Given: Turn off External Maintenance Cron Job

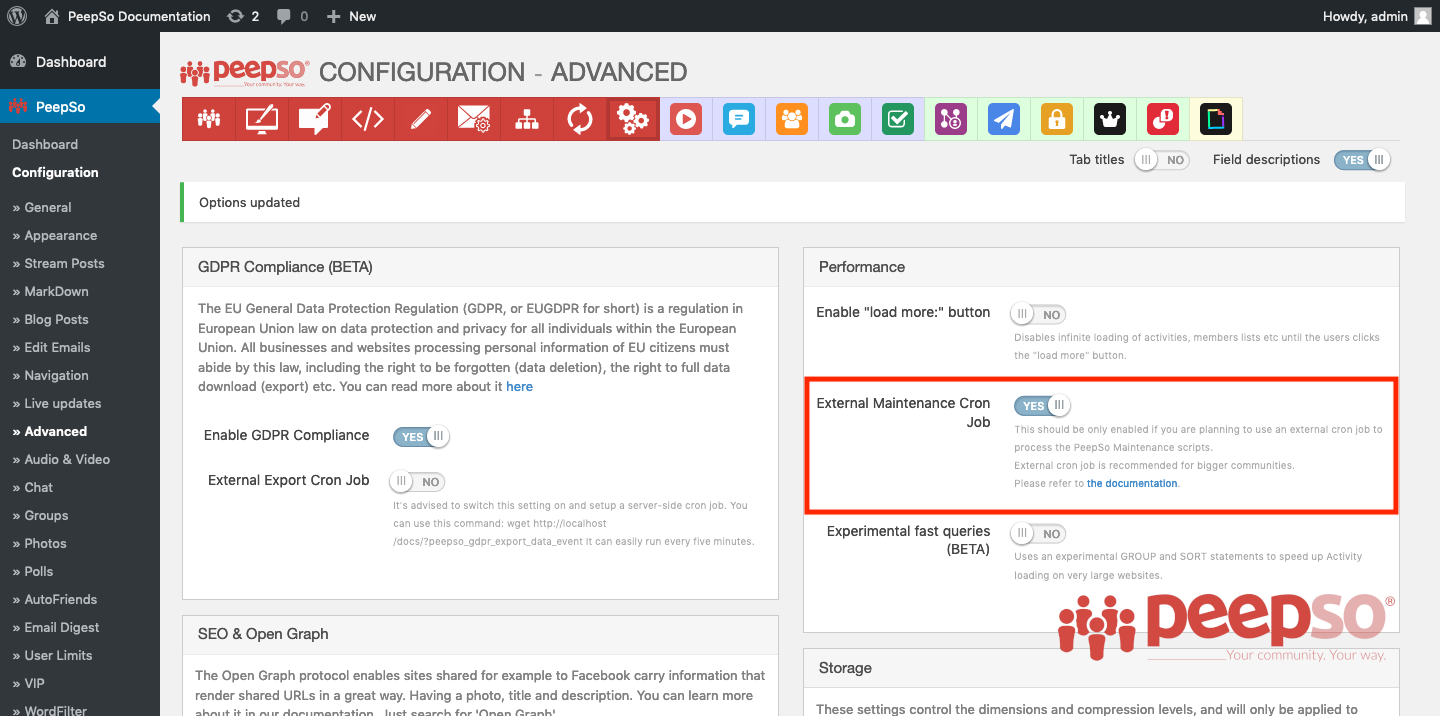Looking at the screenshot, I should click(1042, 406).
